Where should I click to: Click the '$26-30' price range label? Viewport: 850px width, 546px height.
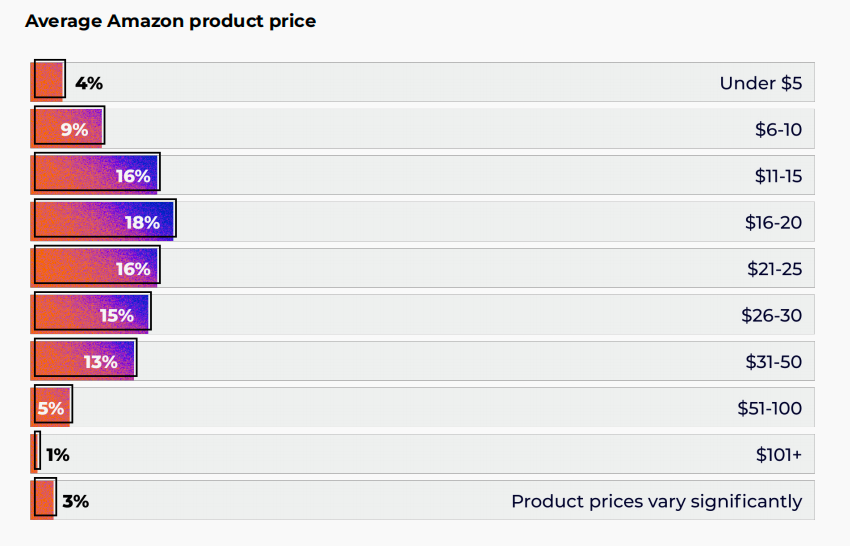[771, 315]
